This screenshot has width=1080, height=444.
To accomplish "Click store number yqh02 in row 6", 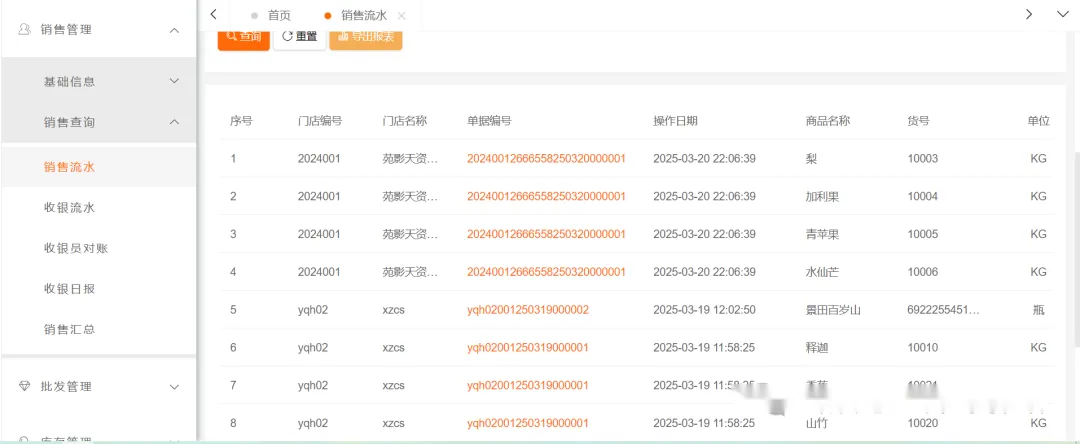I will [313, 348].
